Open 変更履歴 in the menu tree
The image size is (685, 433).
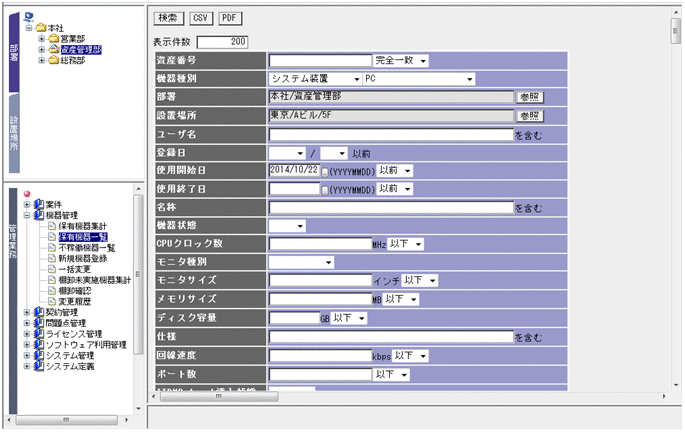[75, 301]
